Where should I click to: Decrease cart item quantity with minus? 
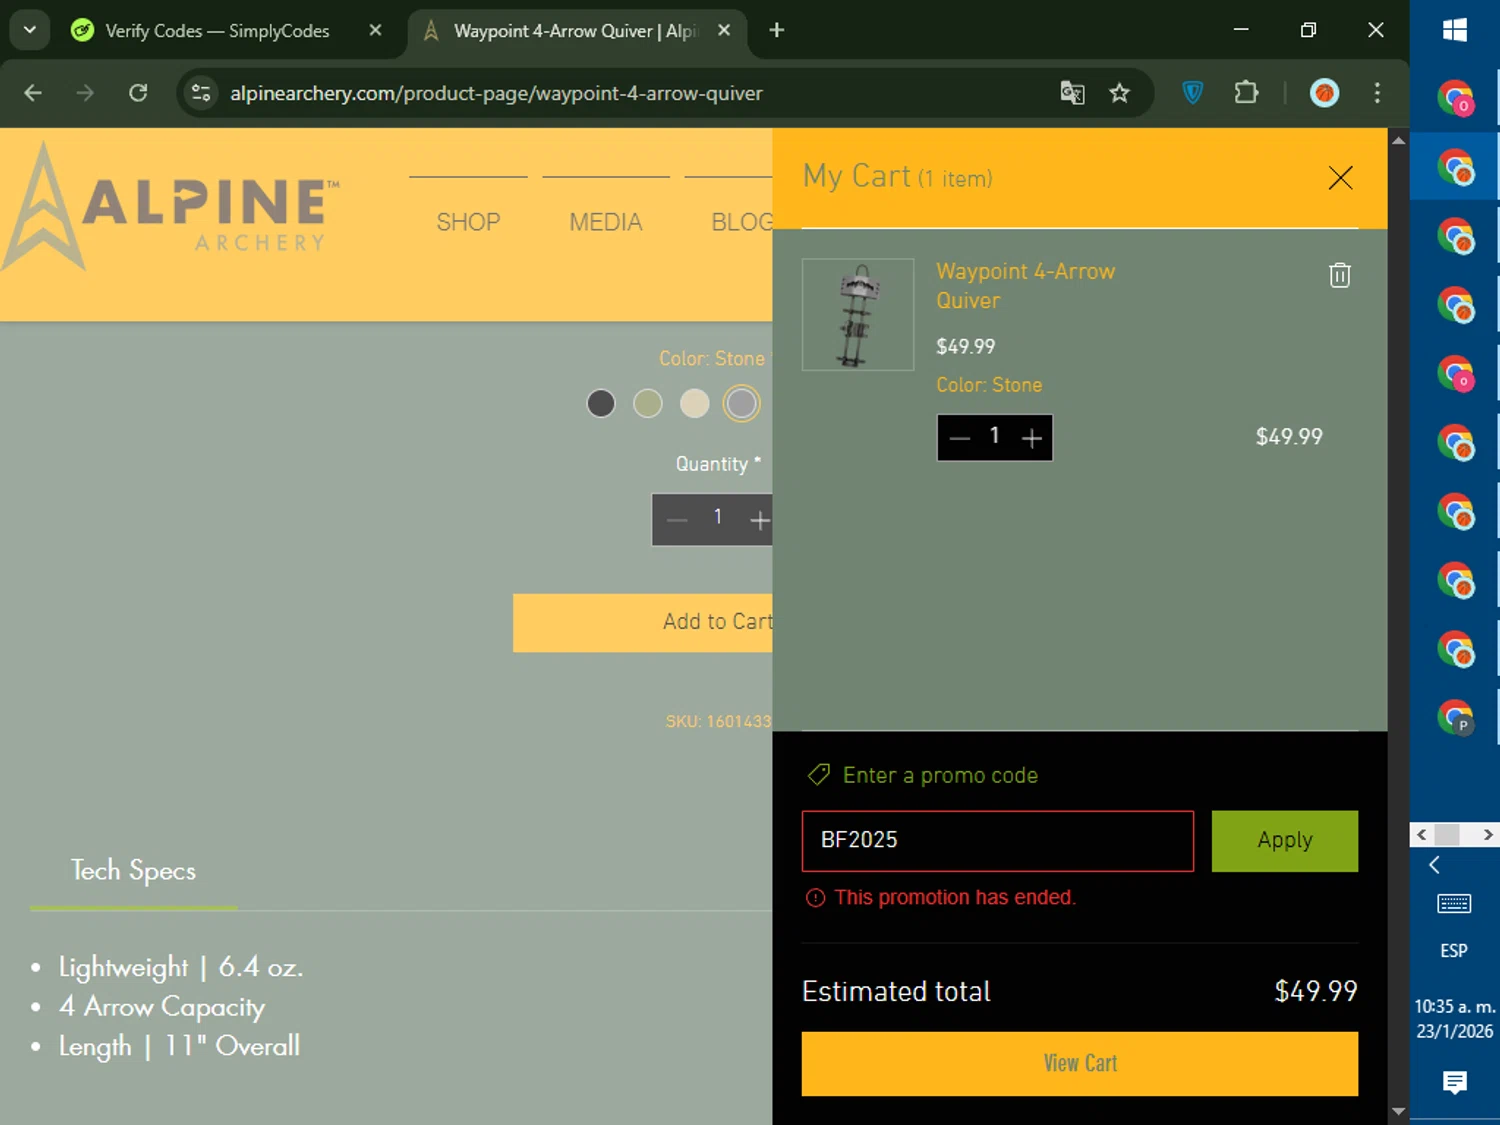coord(960,438)
